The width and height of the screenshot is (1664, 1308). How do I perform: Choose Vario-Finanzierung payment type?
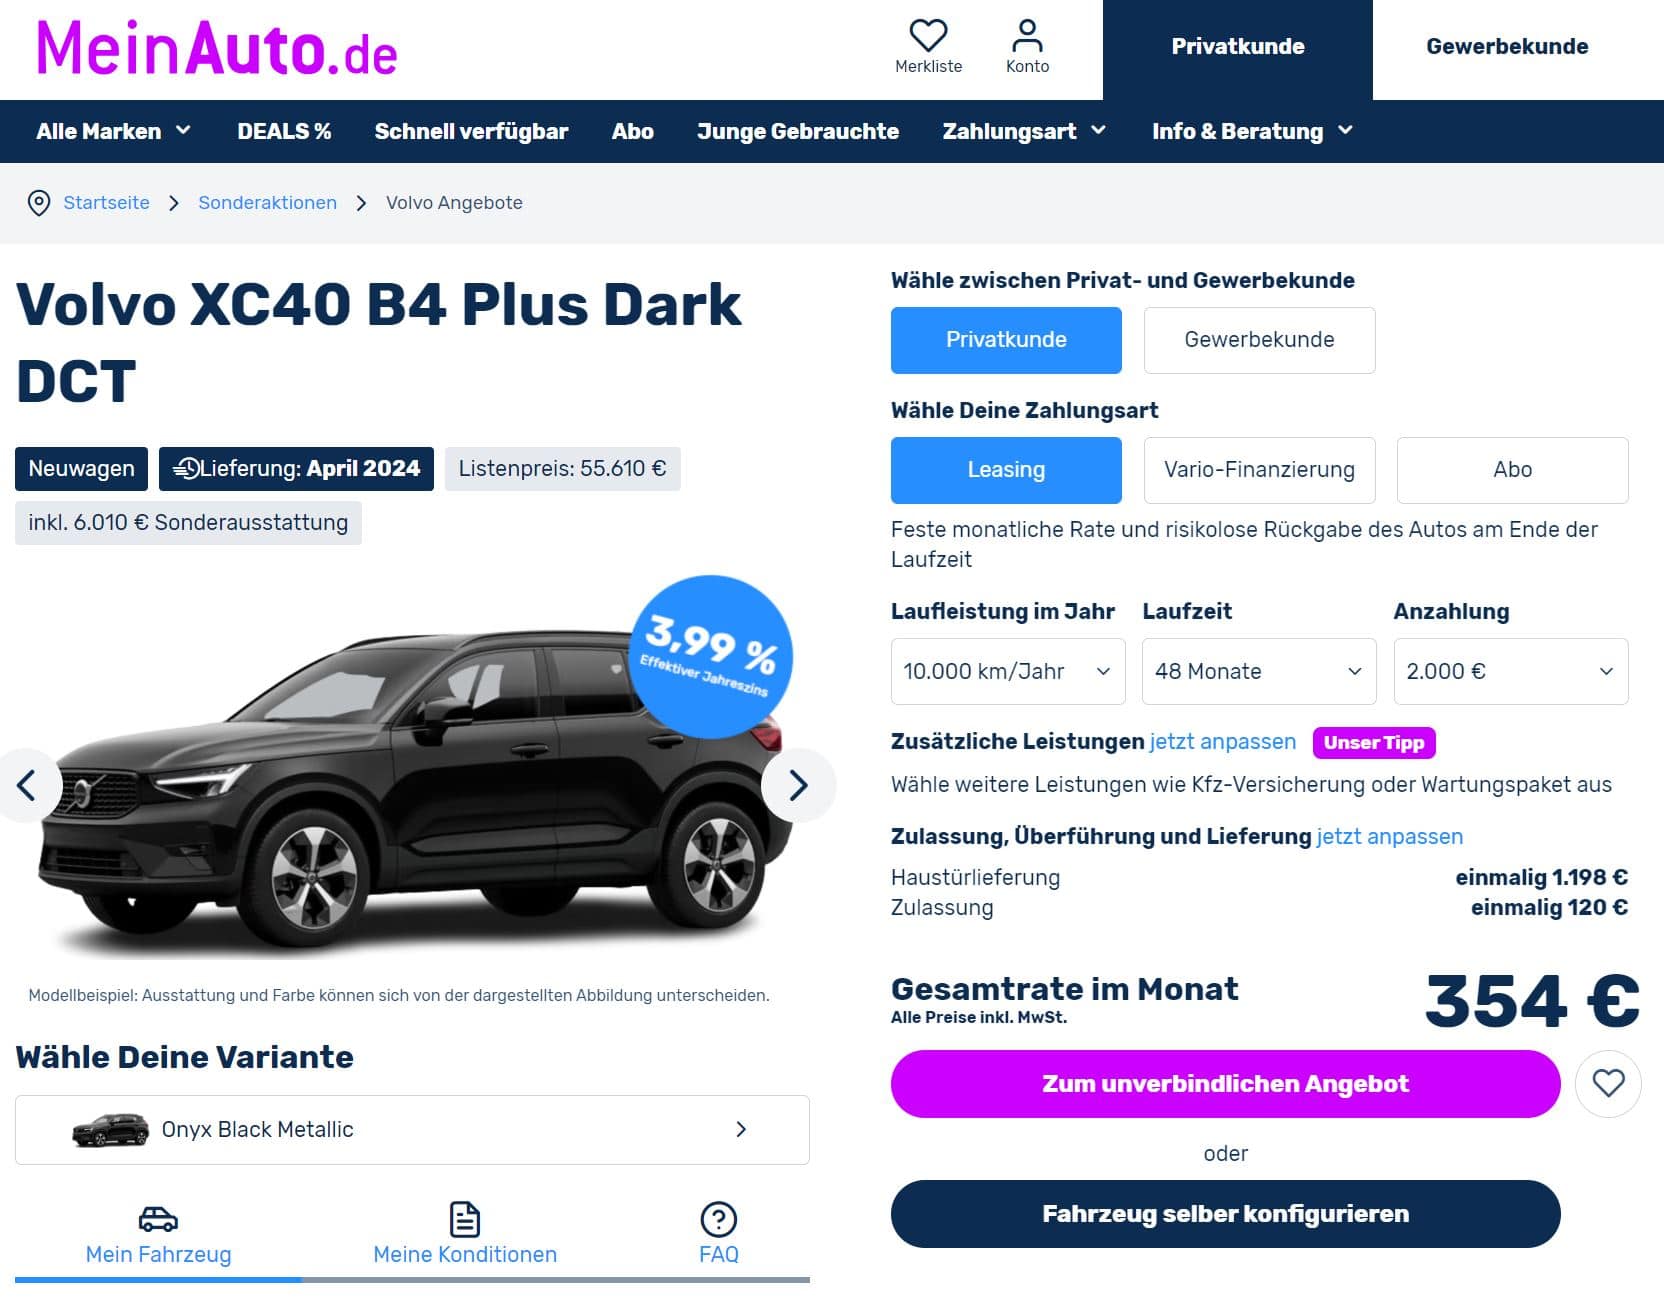pos(1259,470)
